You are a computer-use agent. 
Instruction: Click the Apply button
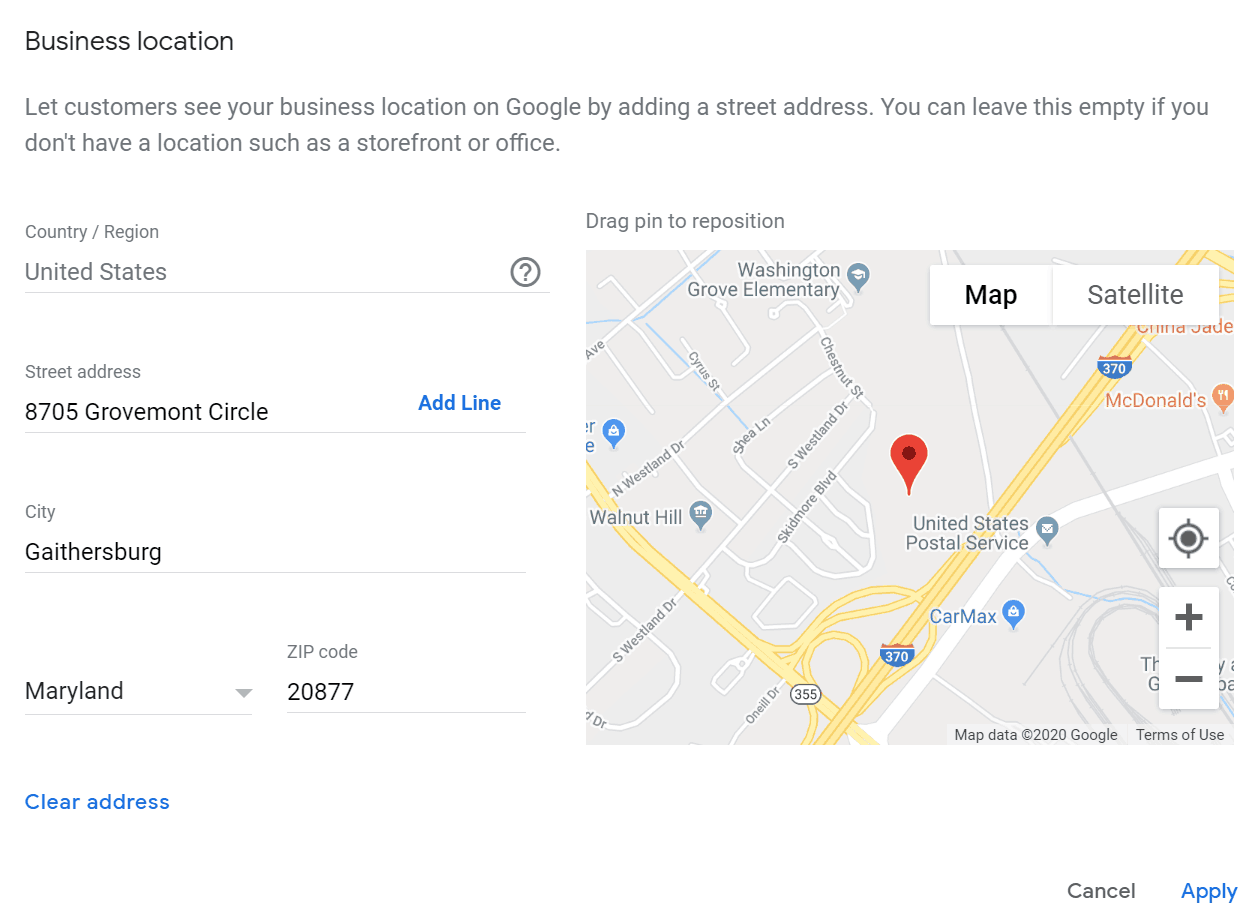pyautogui.click(x=1209, y=891)
